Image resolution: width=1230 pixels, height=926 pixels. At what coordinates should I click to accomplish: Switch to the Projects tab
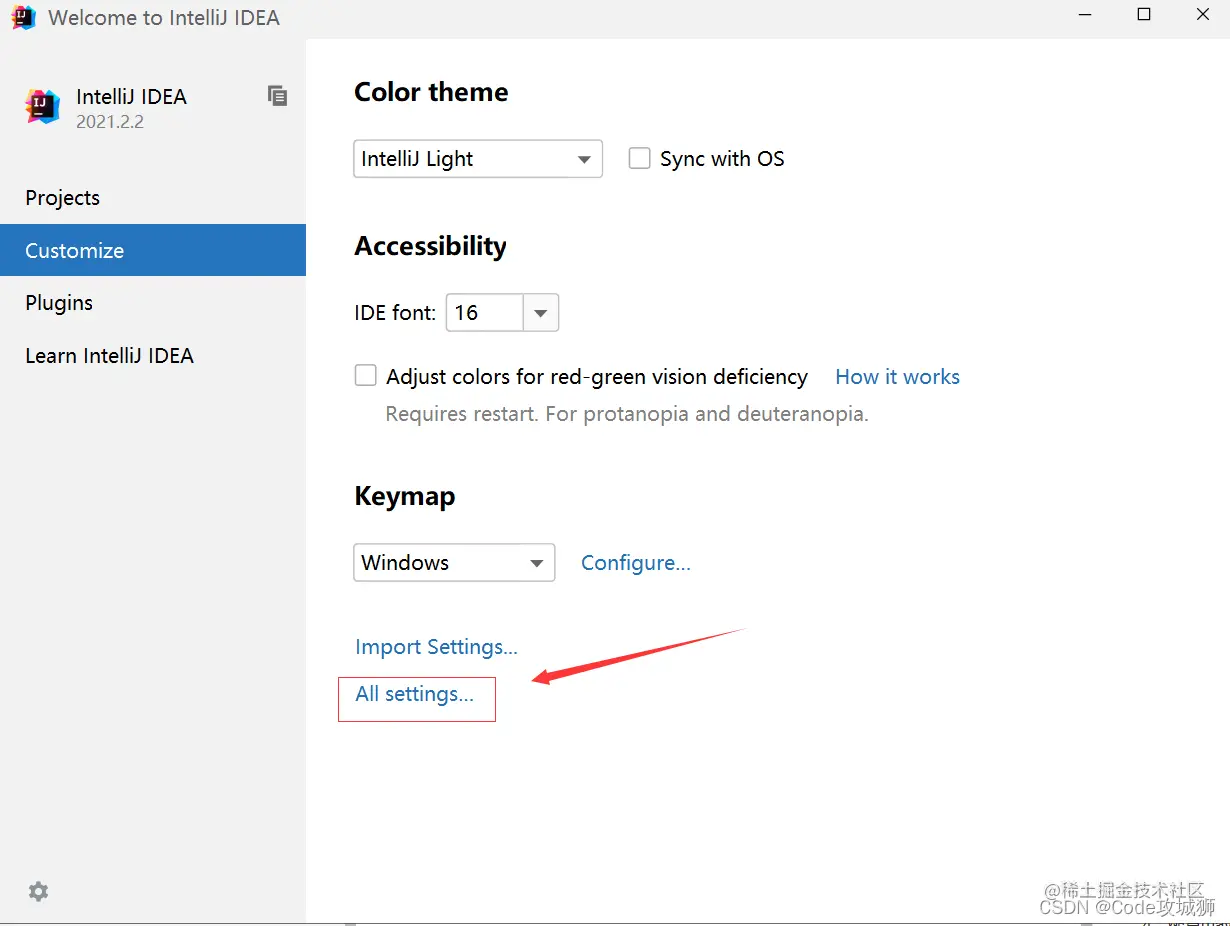[62, 198]
